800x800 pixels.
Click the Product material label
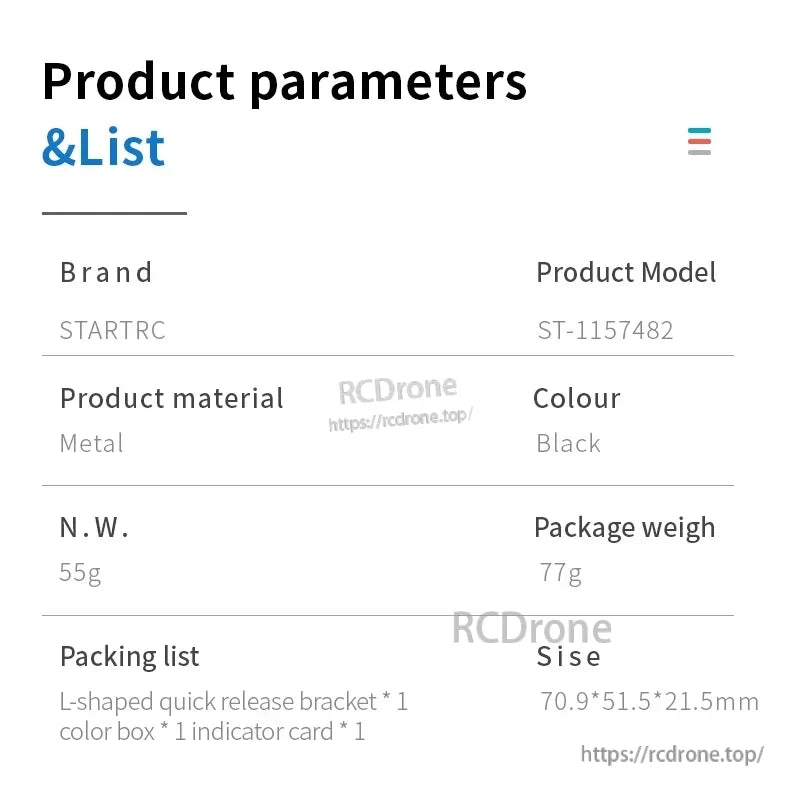click(172, 398)
